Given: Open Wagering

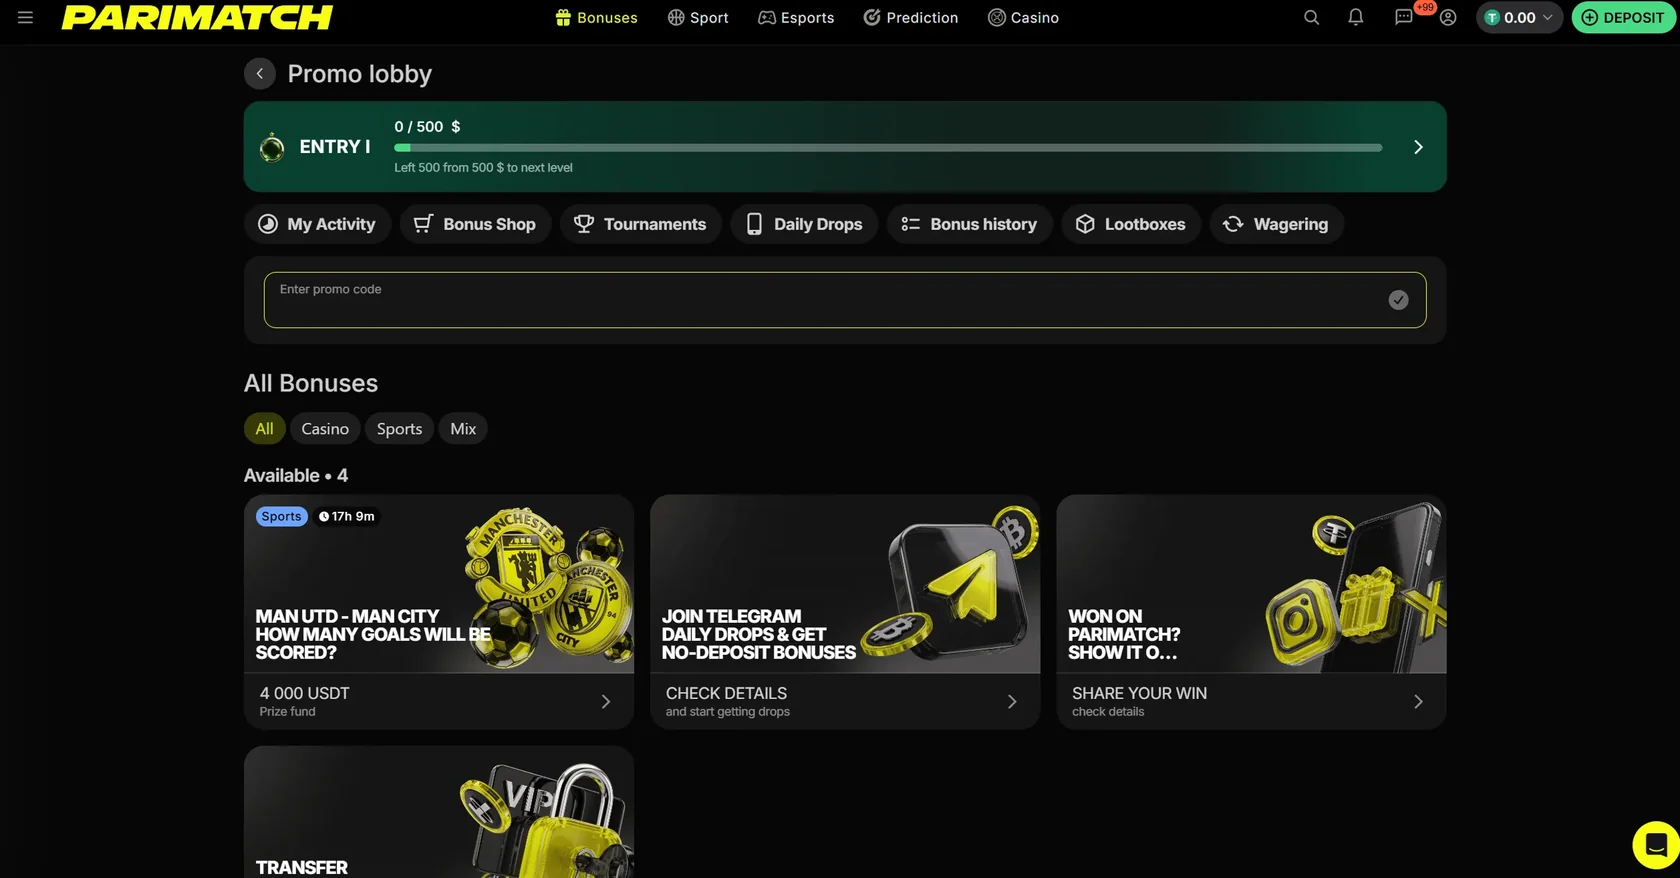Looking at the screenshot, I should coord(1277,224).
